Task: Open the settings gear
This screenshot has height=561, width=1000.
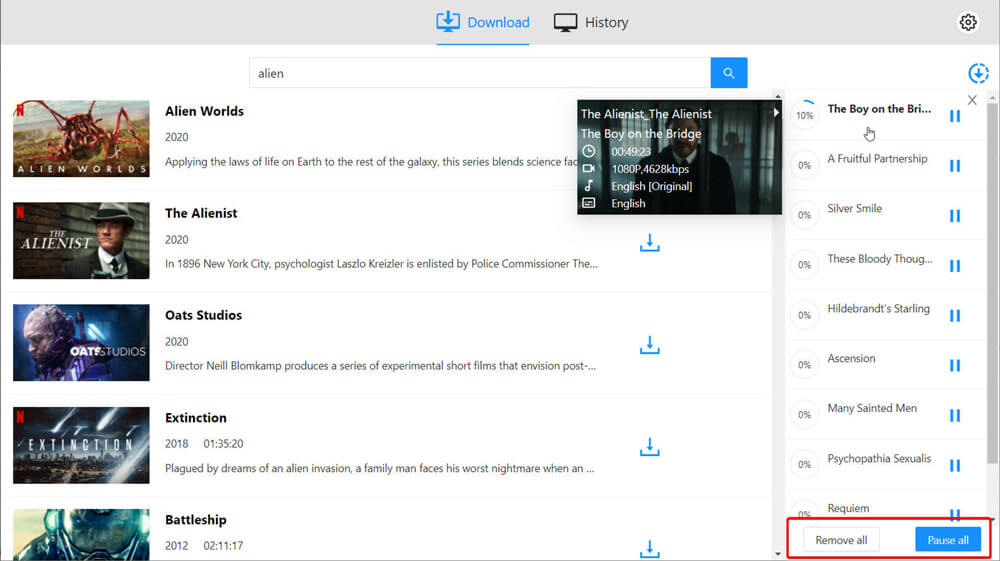Action: tap(967, 22)
